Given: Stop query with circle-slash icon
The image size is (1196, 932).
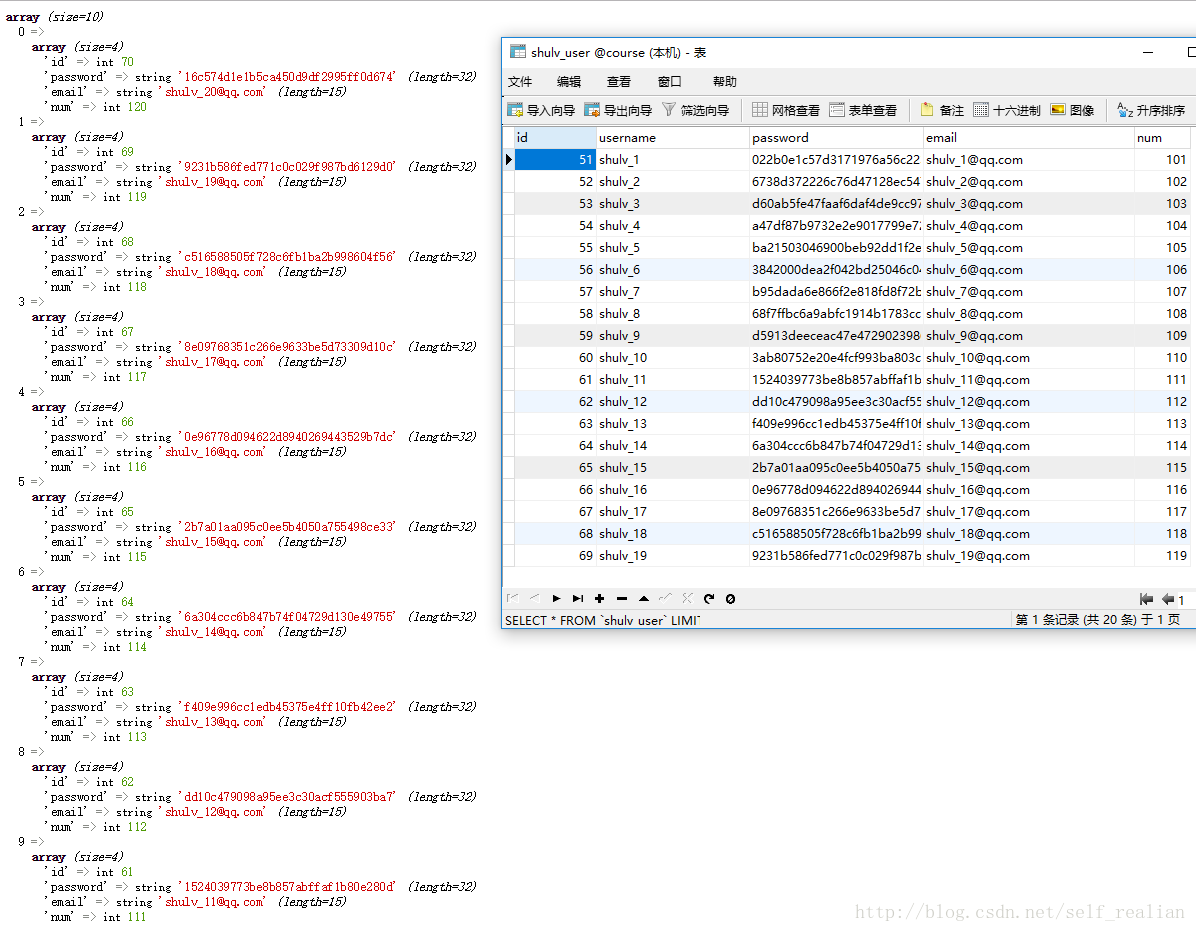Looking at the screenshot, I should point(730,599).
